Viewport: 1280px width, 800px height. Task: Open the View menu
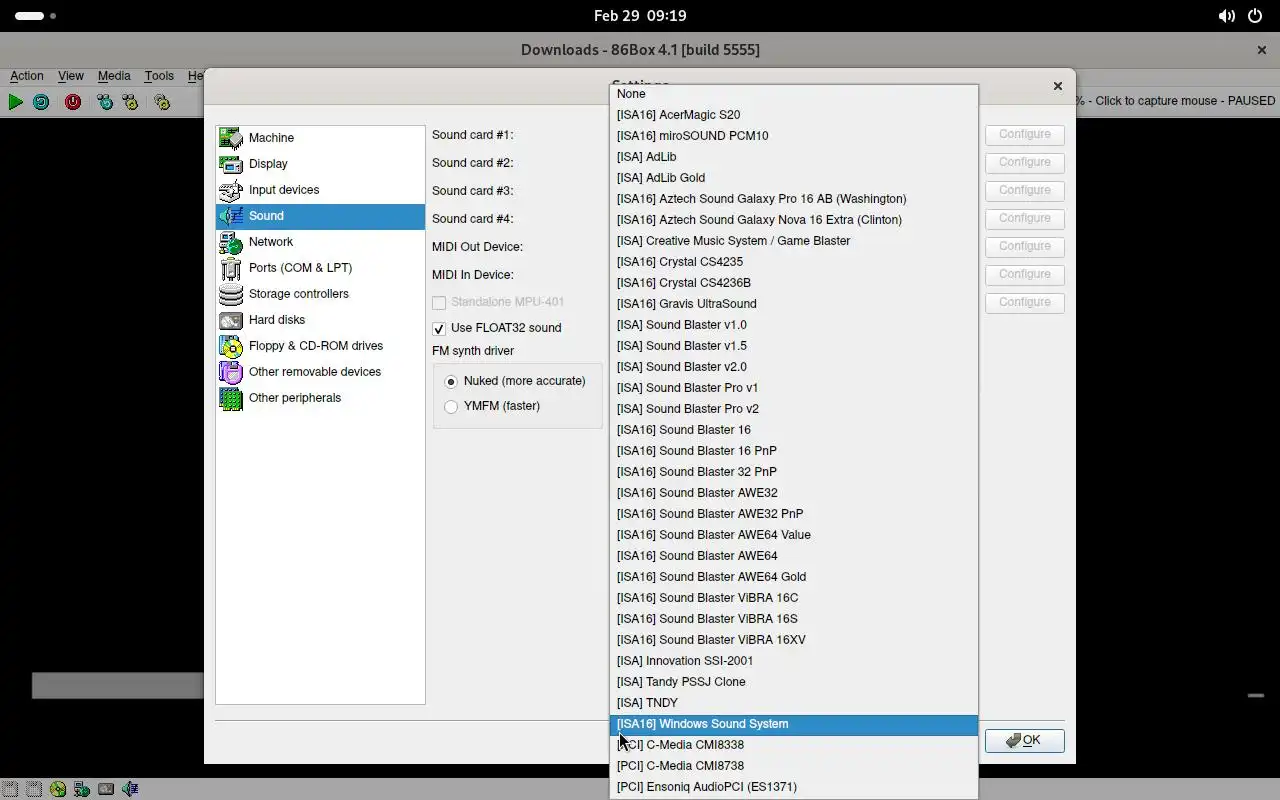(x=71, y=76)
